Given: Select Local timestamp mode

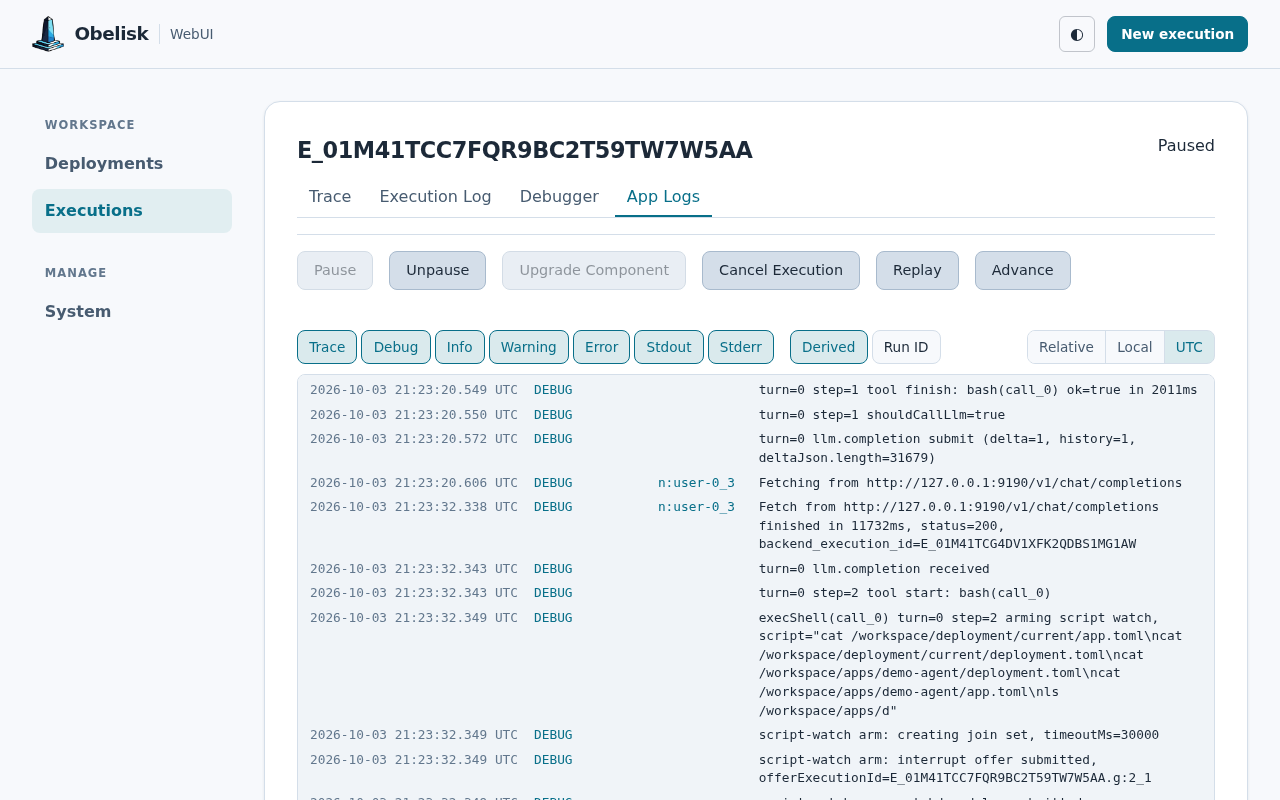Looking at the screenshot, I should pos(1135,347).
